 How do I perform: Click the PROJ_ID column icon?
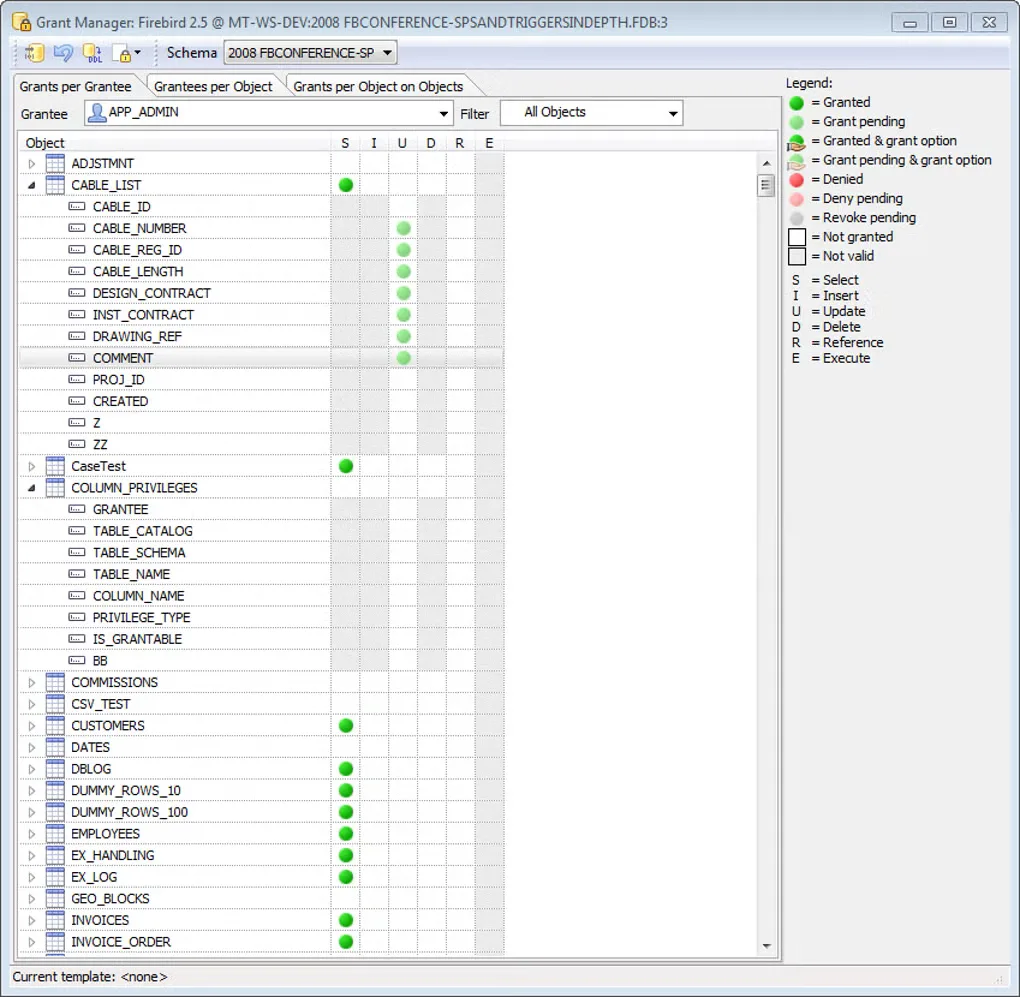click(x=77, y=379)
